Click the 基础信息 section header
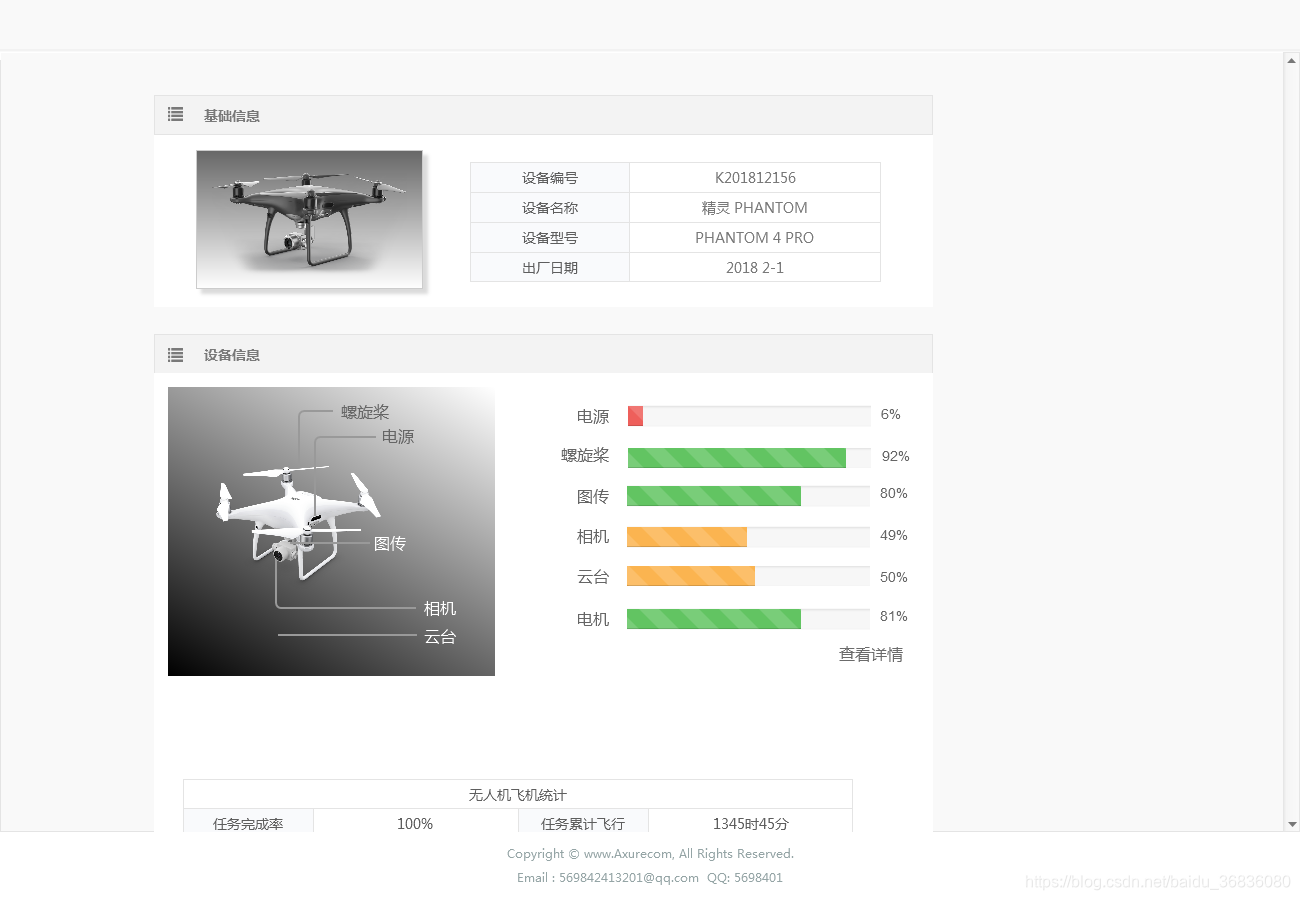The height and width of the screenshot is (900, 1300). pyautogui.click(x=543, y=115)
